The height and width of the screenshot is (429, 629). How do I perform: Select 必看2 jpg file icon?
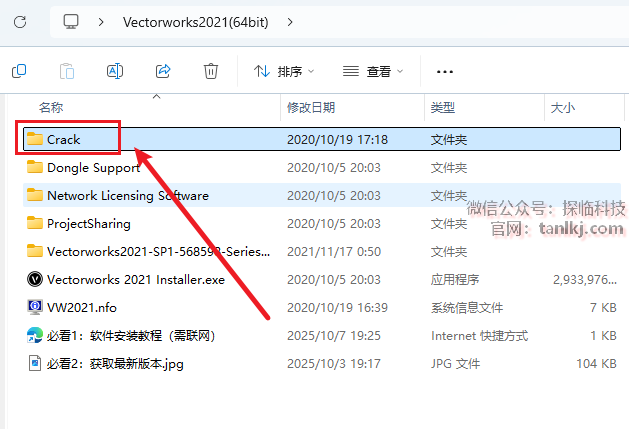35,363
